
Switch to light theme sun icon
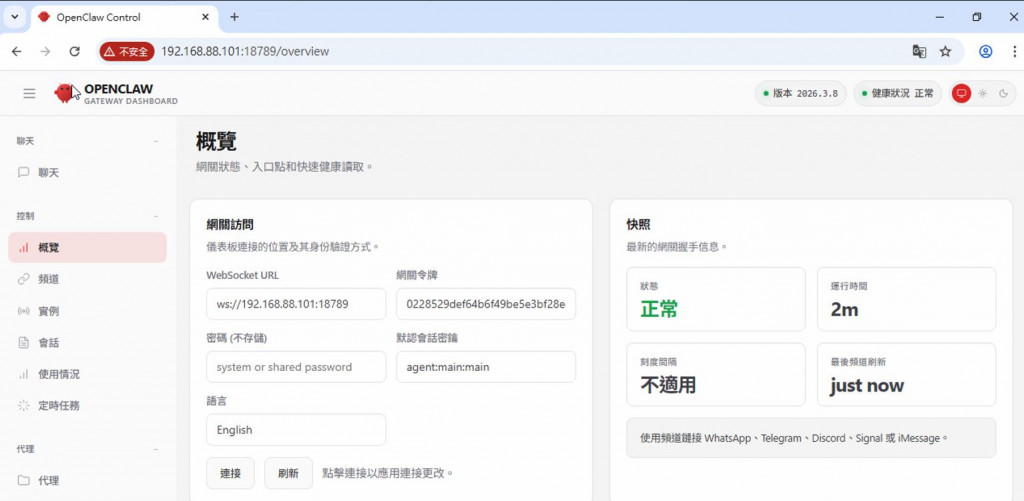(x=982, y=93)
